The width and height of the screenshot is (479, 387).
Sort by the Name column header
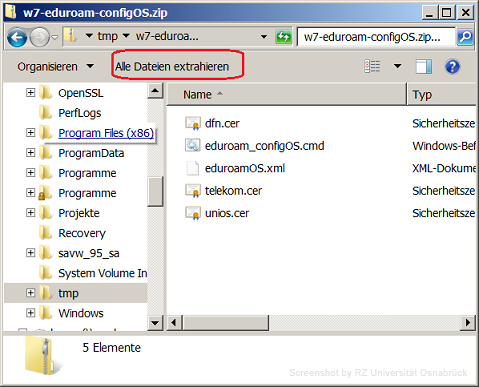[x=287, y=94]
